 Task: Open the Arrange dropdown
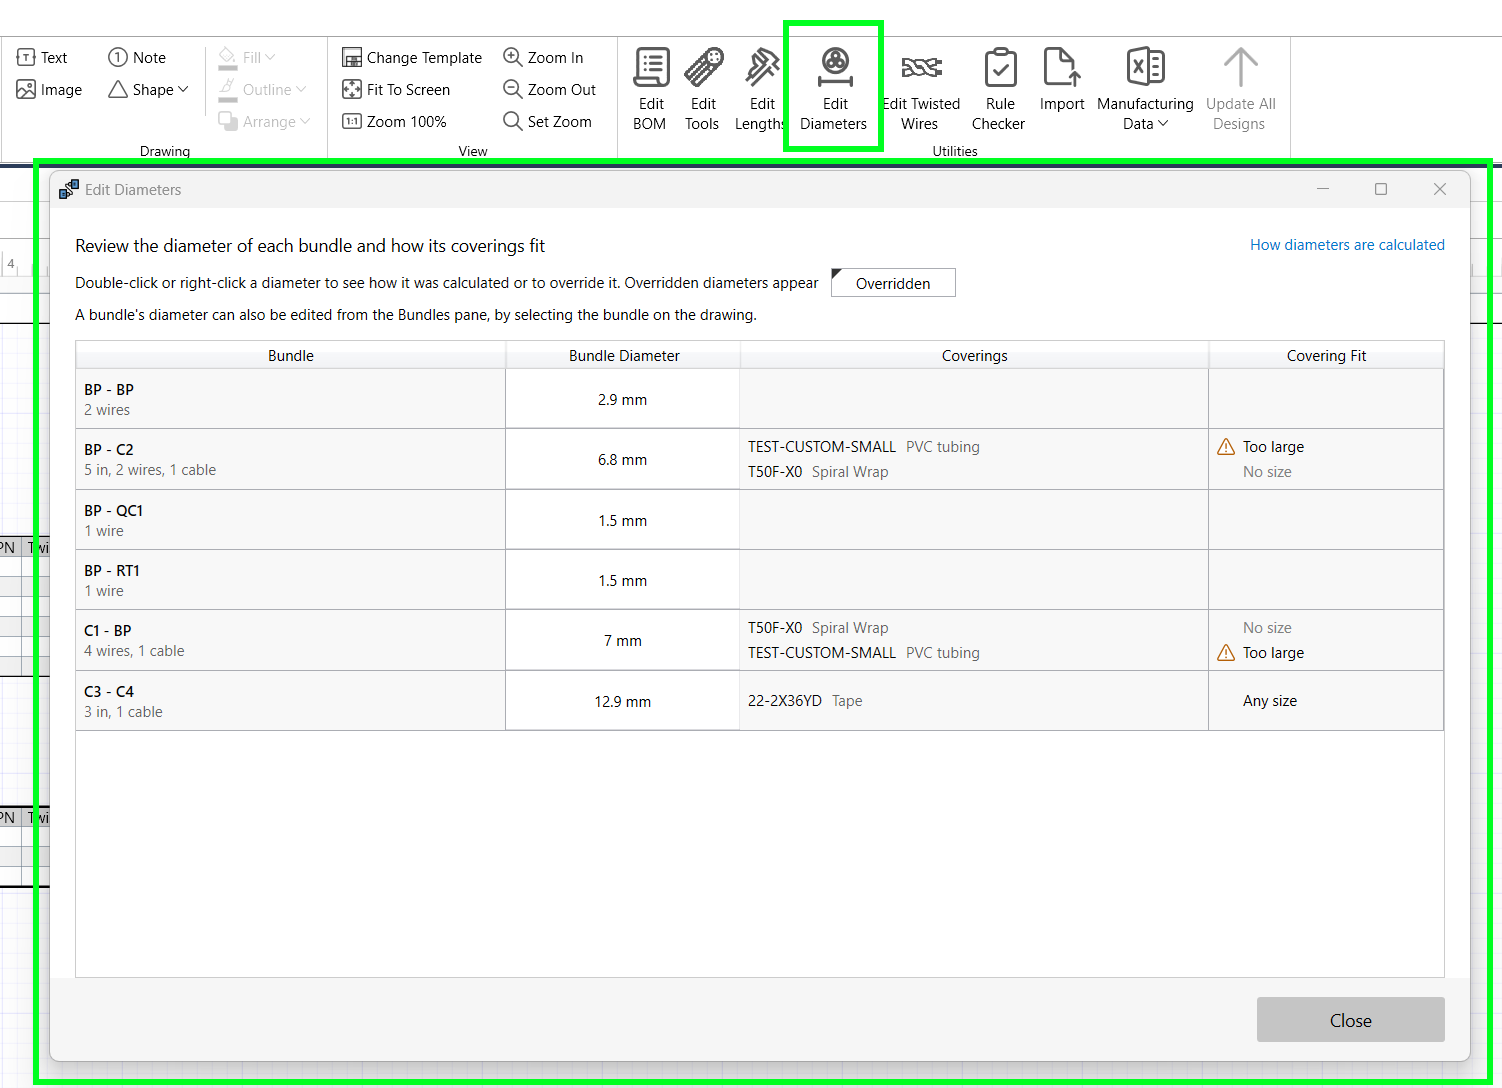point(264,121)
